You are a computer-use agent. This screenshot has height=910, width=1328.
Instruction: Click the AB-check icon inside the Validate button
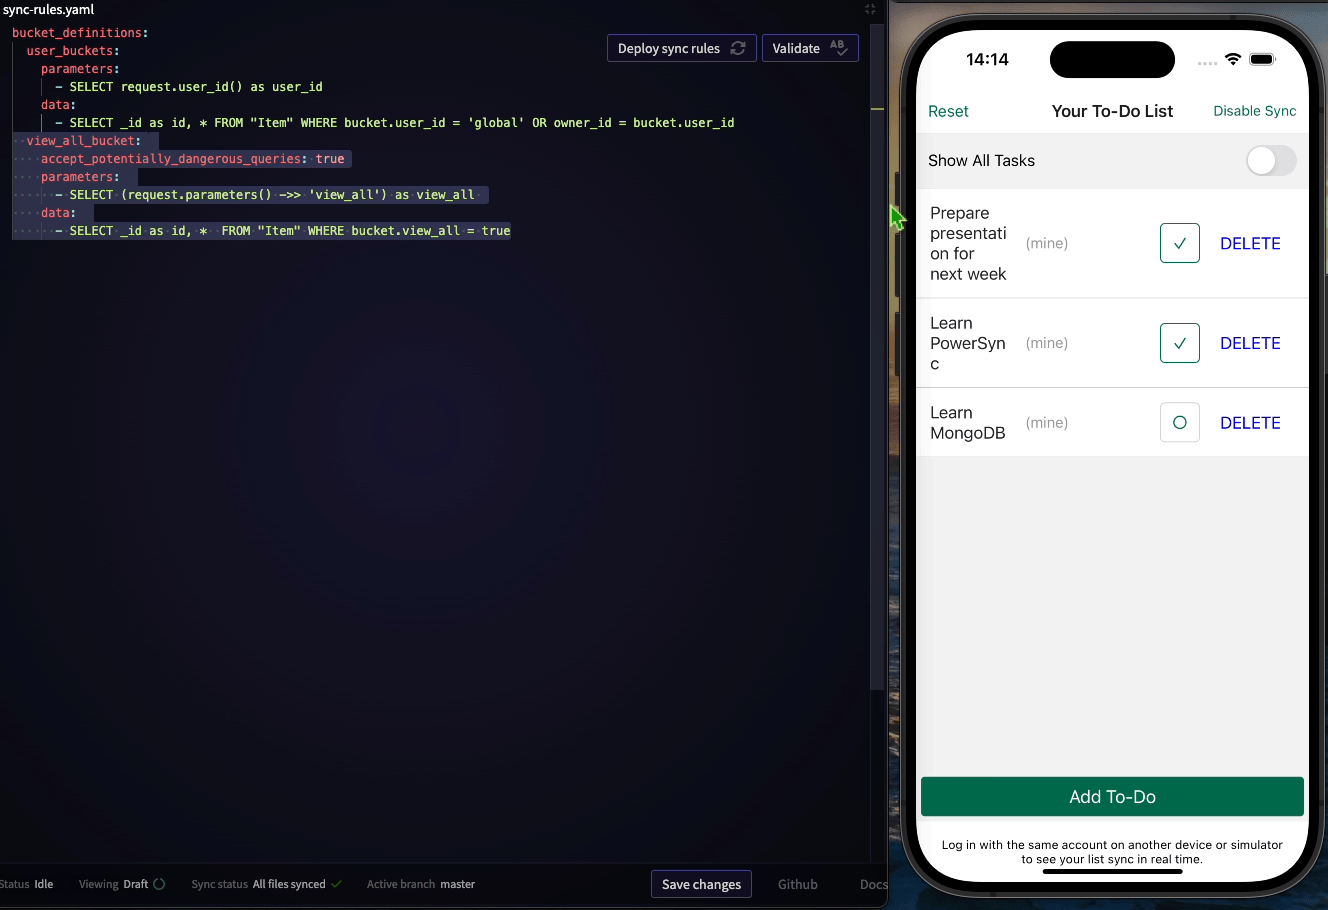point(839,47)
